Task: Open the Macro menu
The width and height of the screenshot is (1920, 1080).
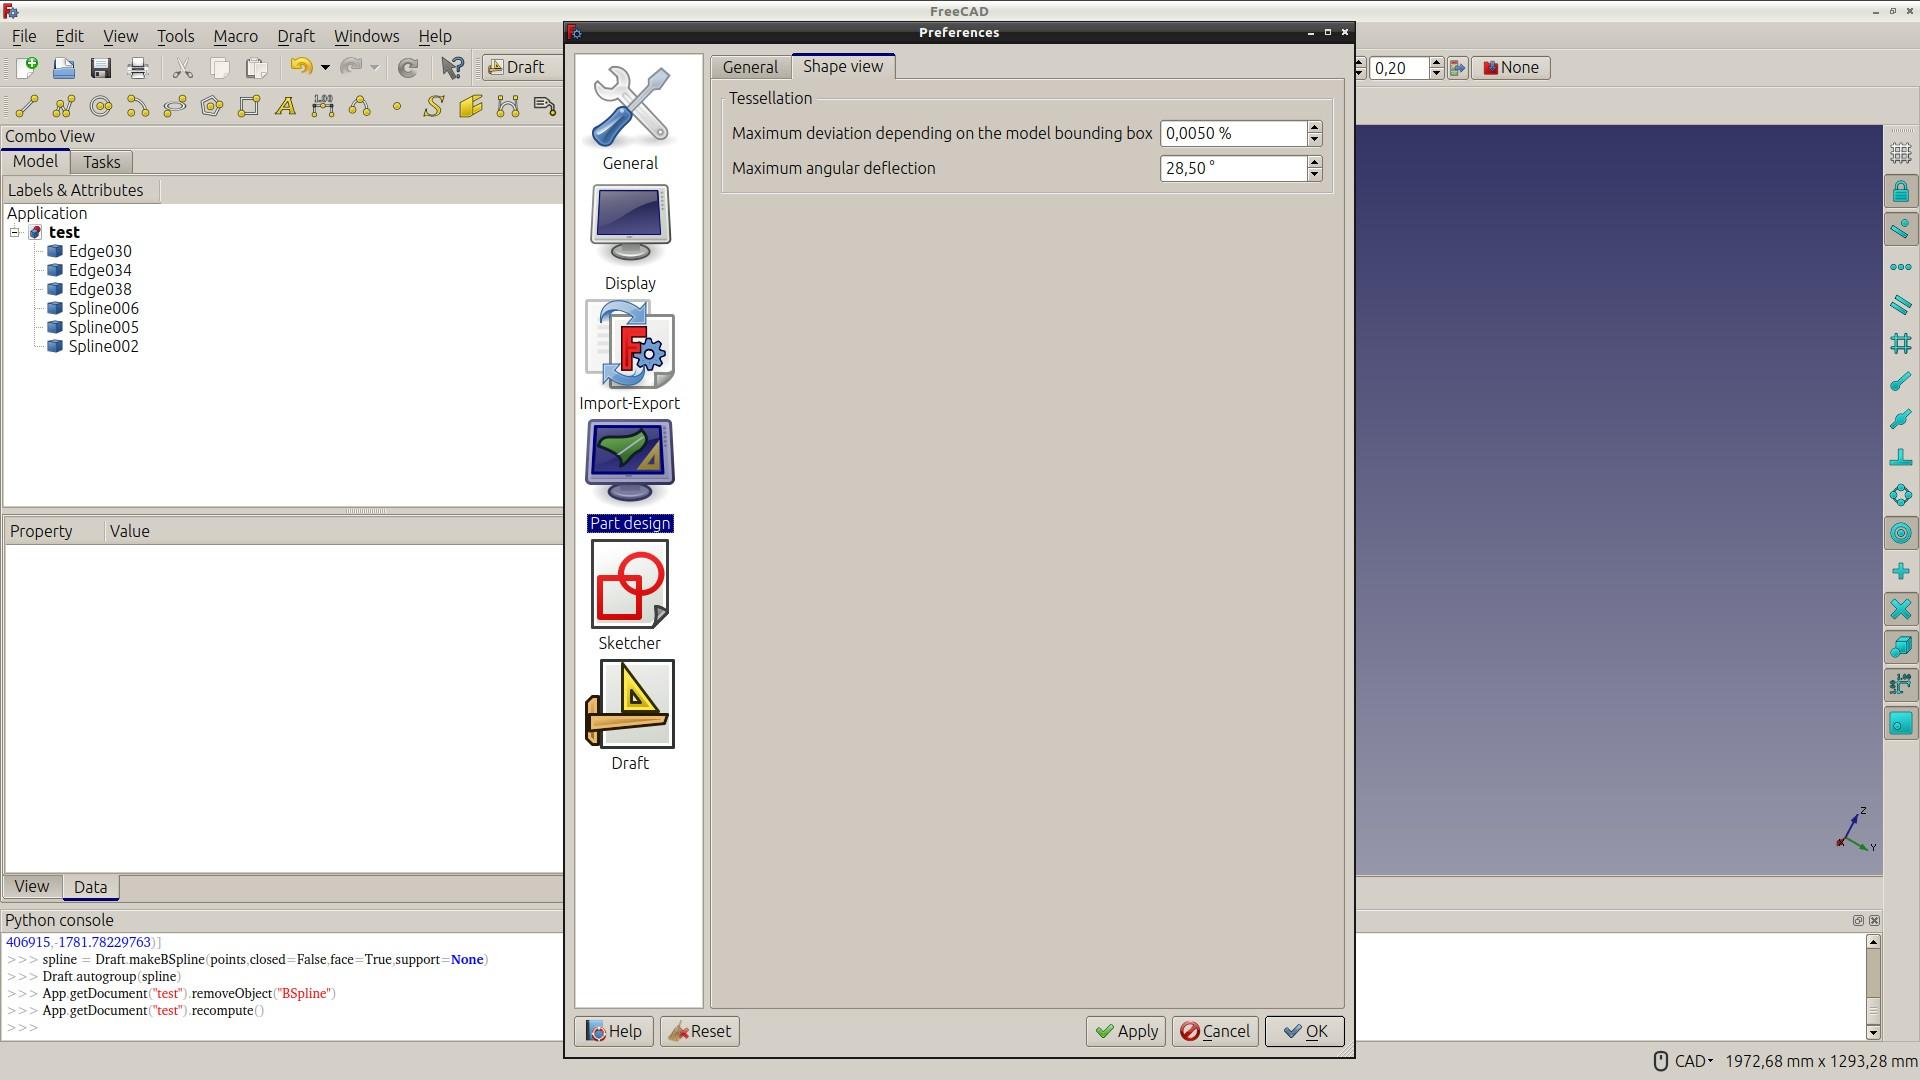Action: 235,36
